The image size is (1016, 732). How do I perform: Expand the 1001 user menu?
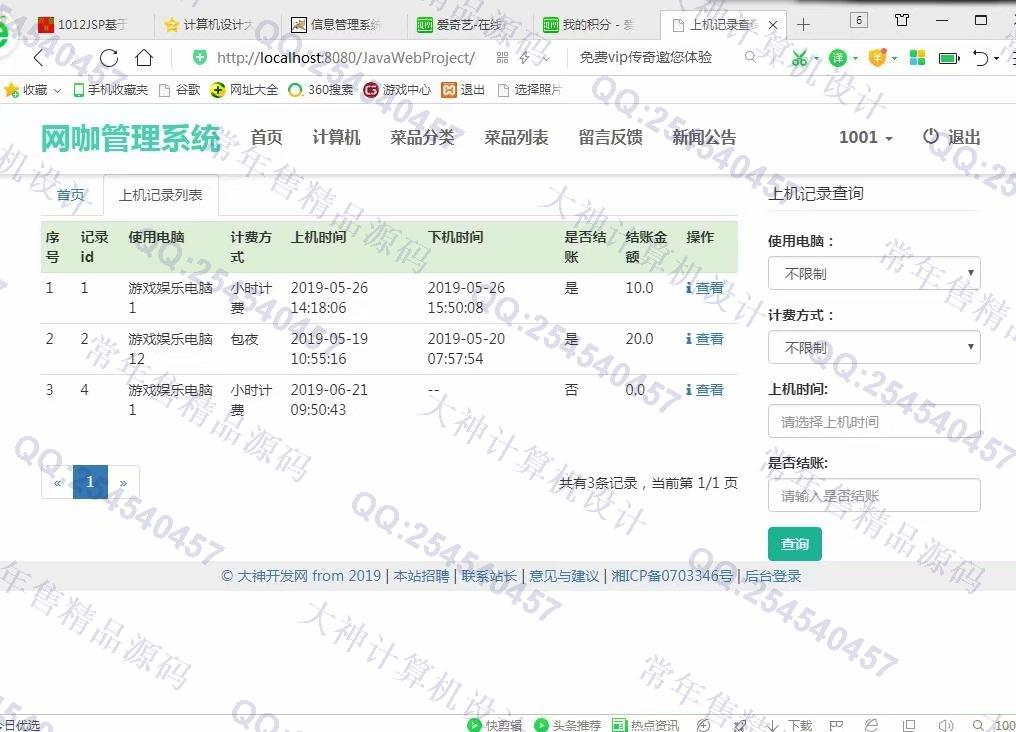tap(865, 138)
